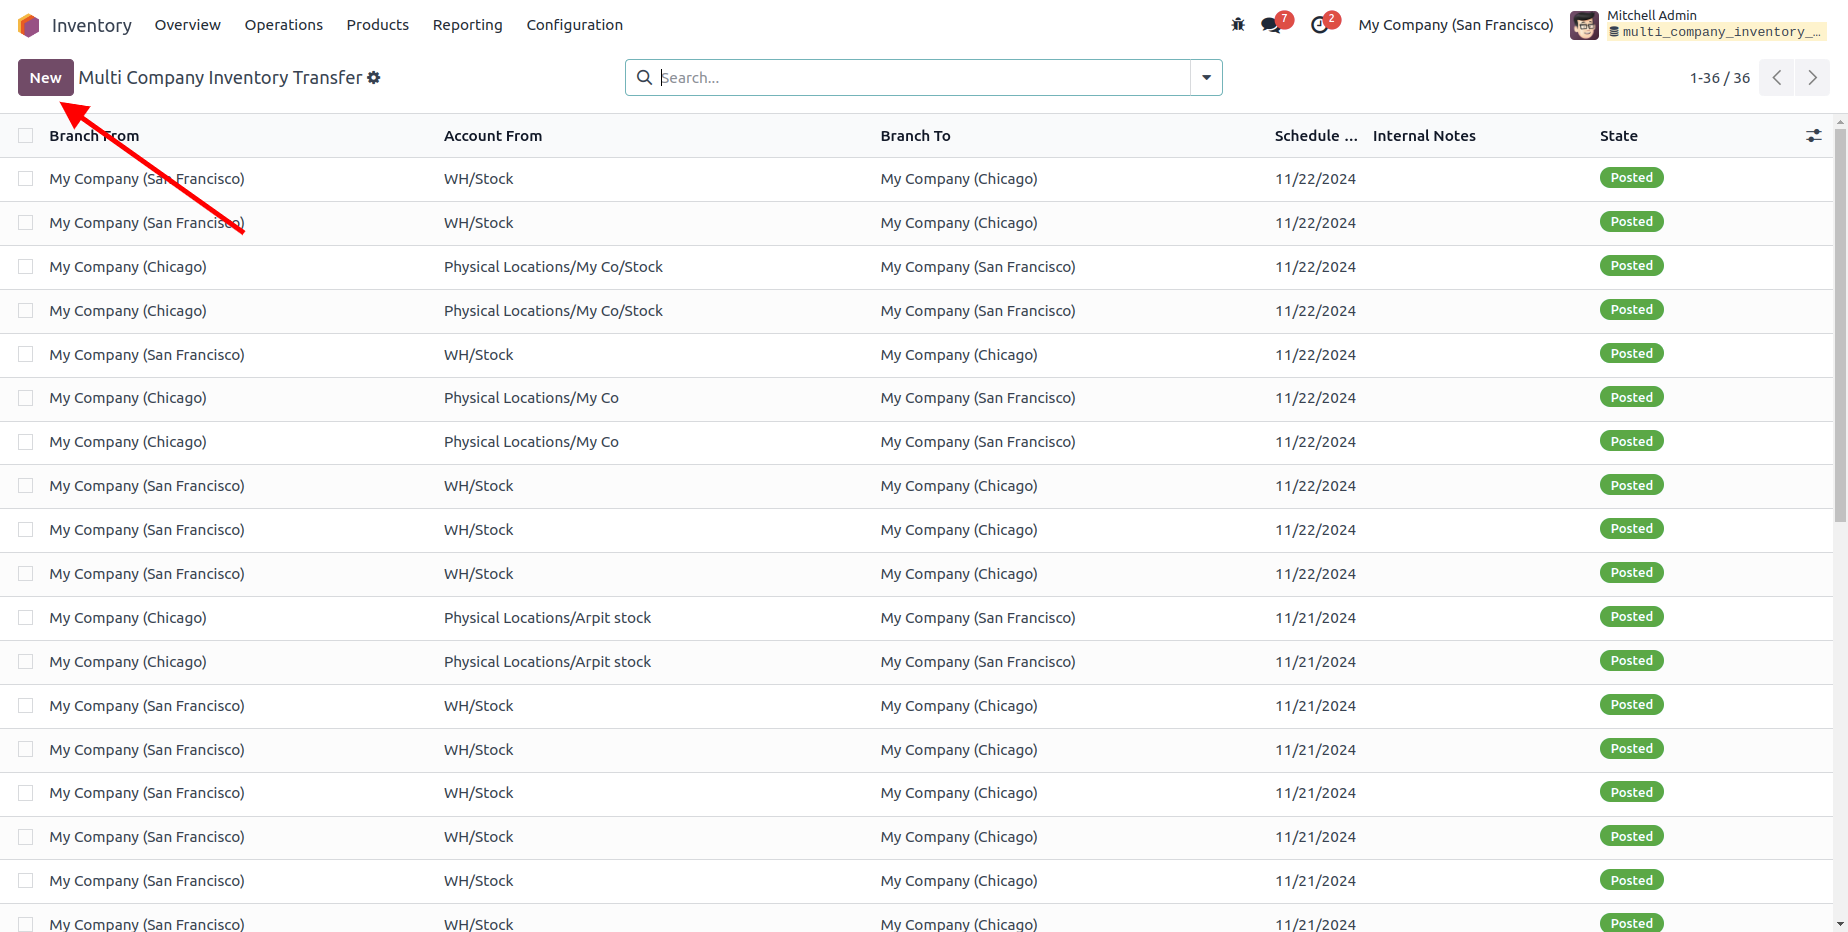Click the gear icon beside the title
This screenshot has width=1848, height=932.
[x=374, y=78]
